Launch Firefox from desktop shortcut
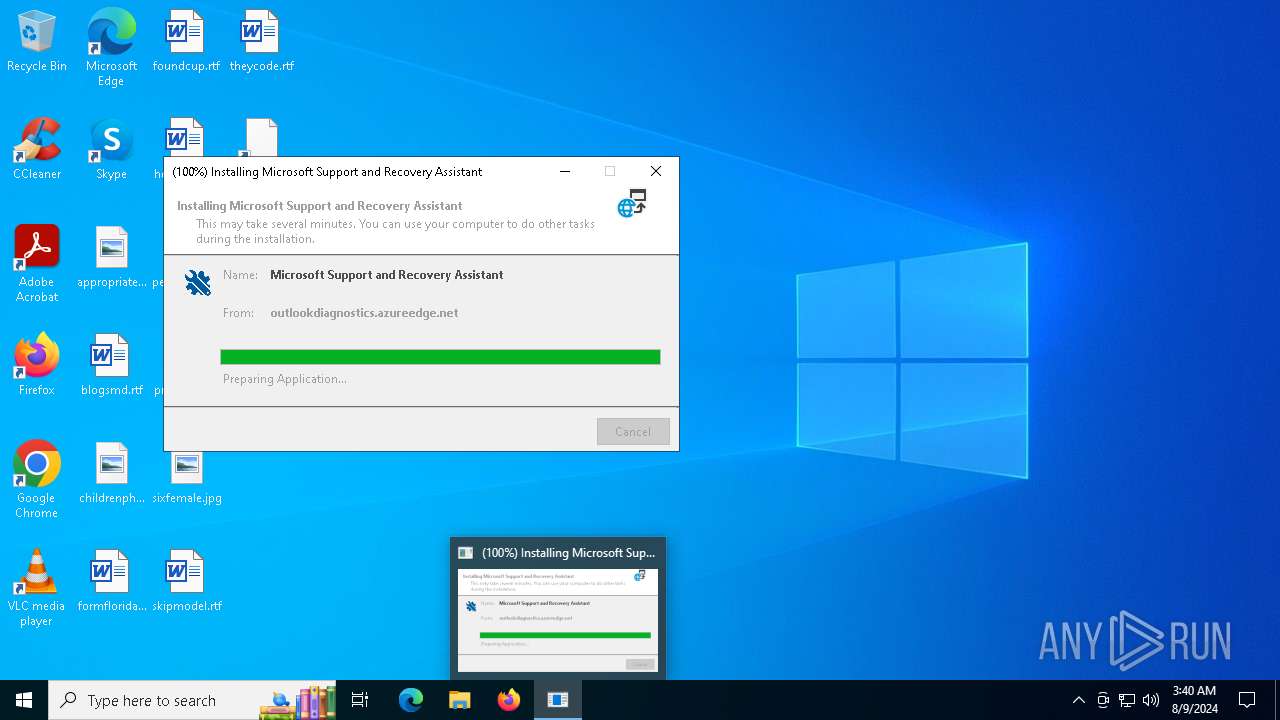This screenshot has width=1280, height=720. (37, 365)
